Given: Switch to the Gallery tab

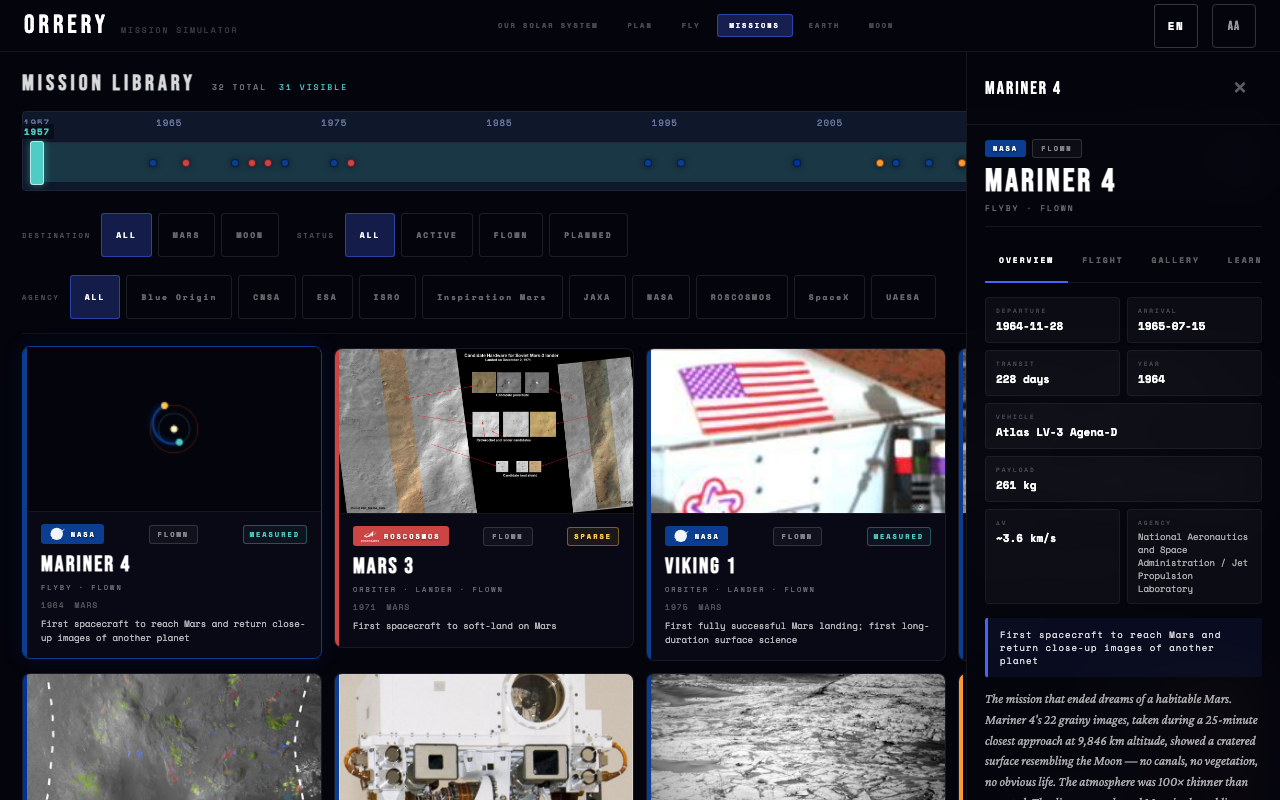Looking at the screenshot, I should point(1175,260).
